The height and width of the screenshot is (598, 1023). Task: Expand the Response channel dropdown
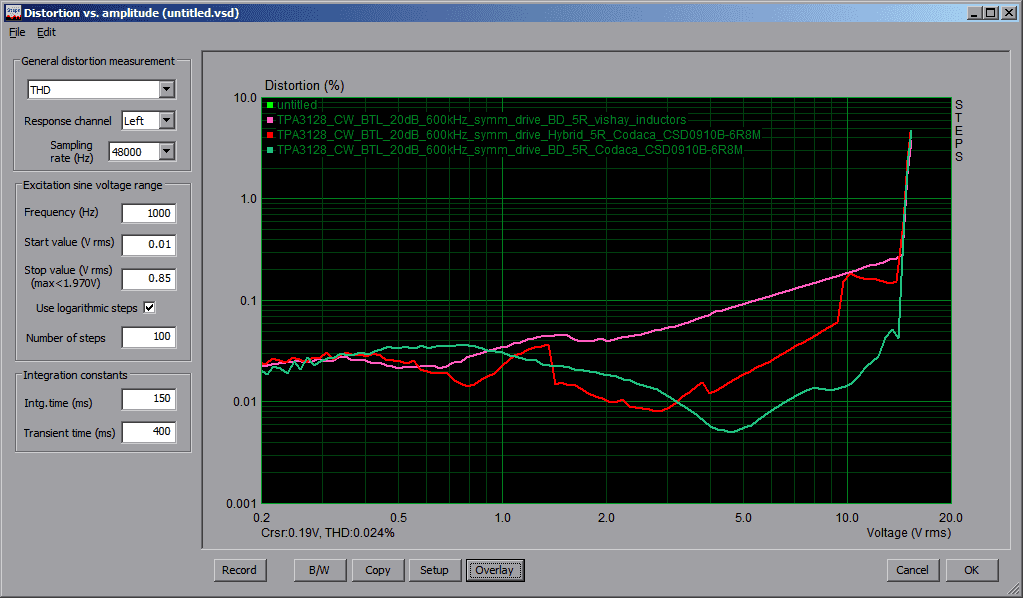[166, 121]
